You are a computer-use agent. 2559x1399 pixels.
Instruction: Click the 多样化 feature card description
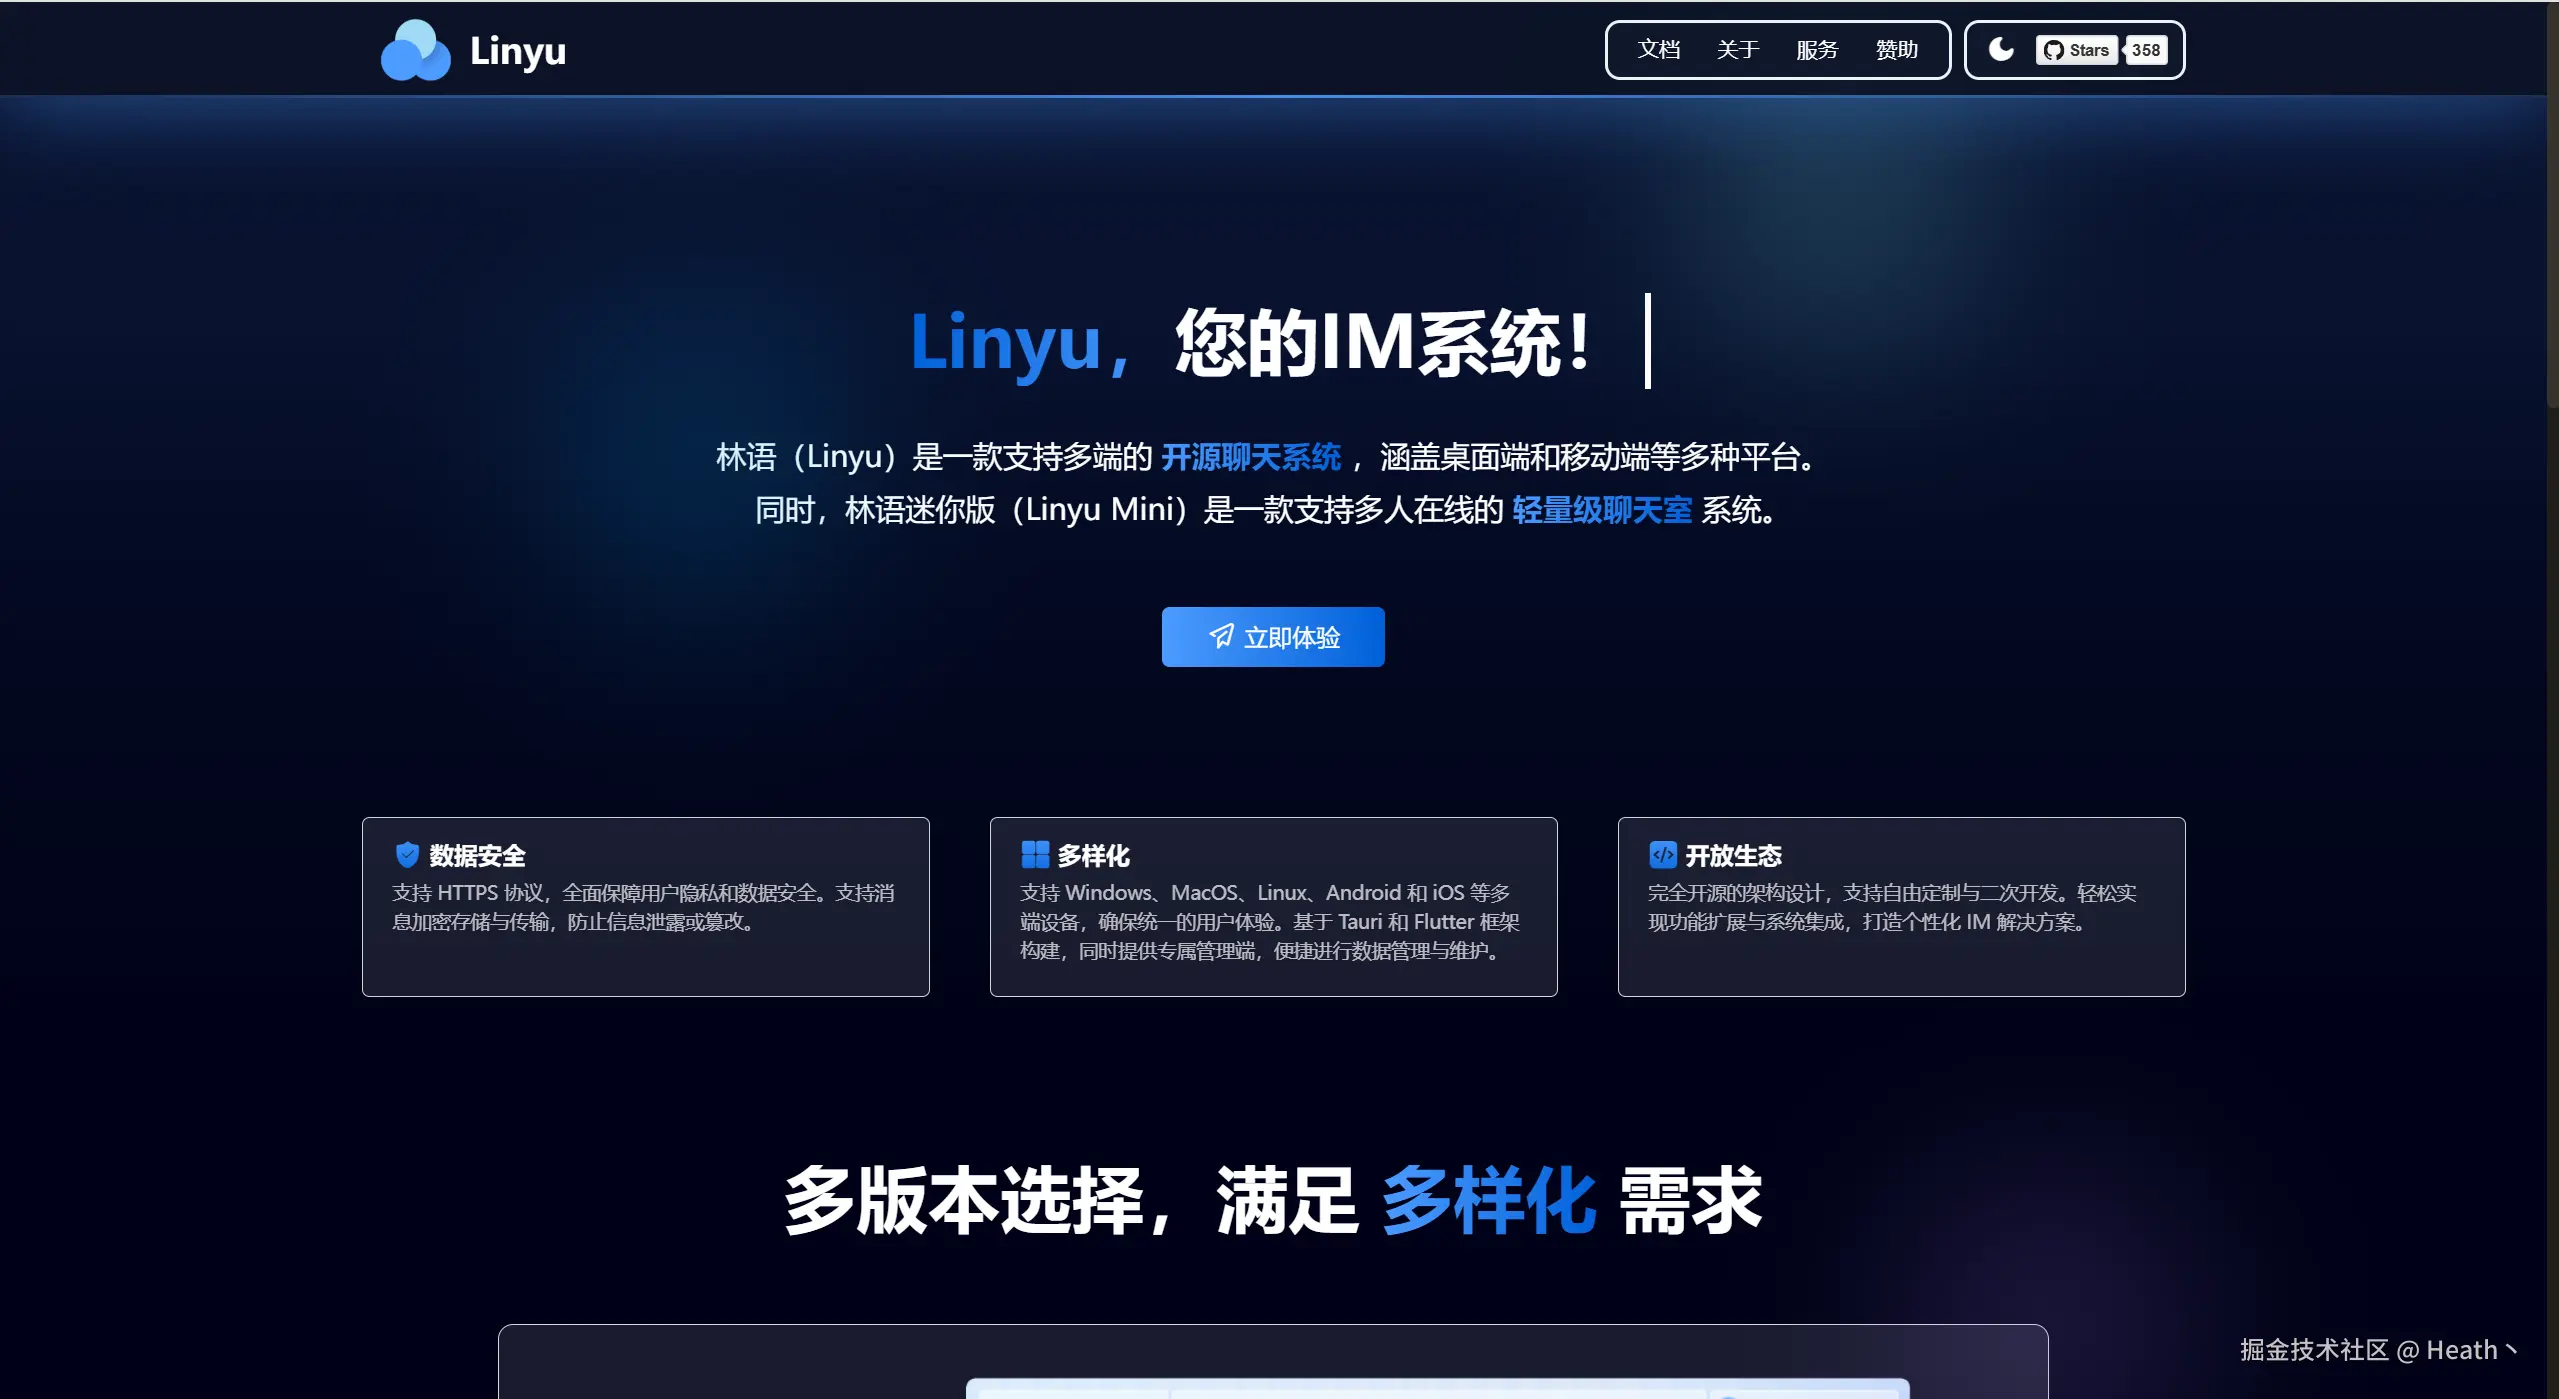(1269, 921)
